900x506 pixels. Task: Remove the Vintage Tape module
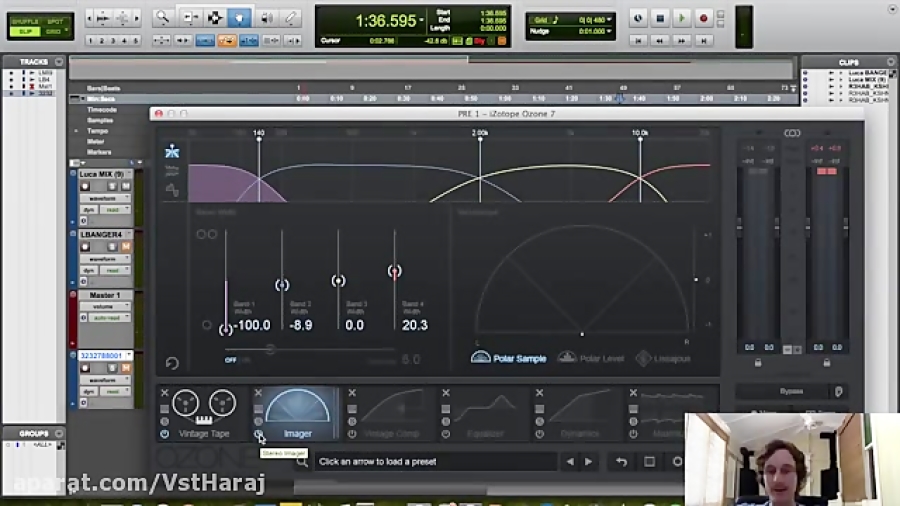click(165, 392)
